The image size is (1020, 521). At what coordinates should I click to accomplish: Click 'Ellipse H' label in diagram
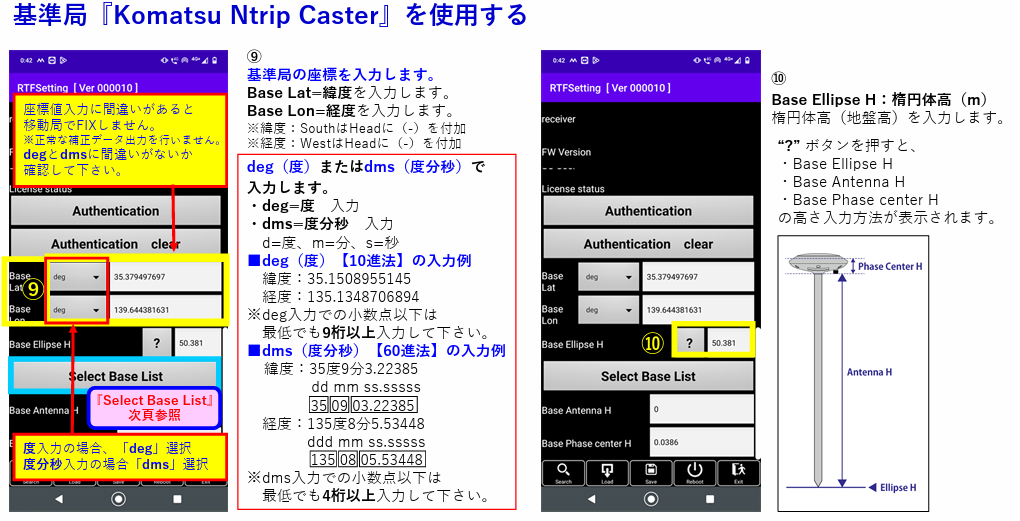[x=898, y=487]
